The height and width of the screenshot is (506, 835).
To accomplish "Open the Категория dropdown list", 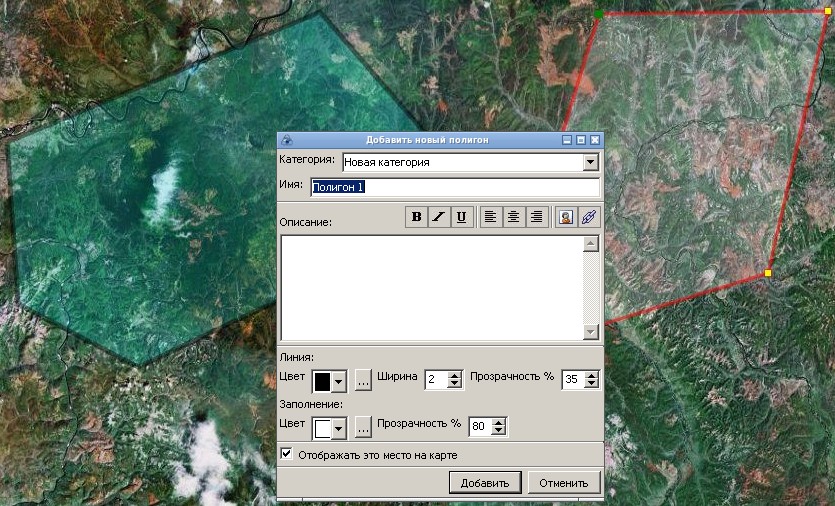I will tap(590, 162).
